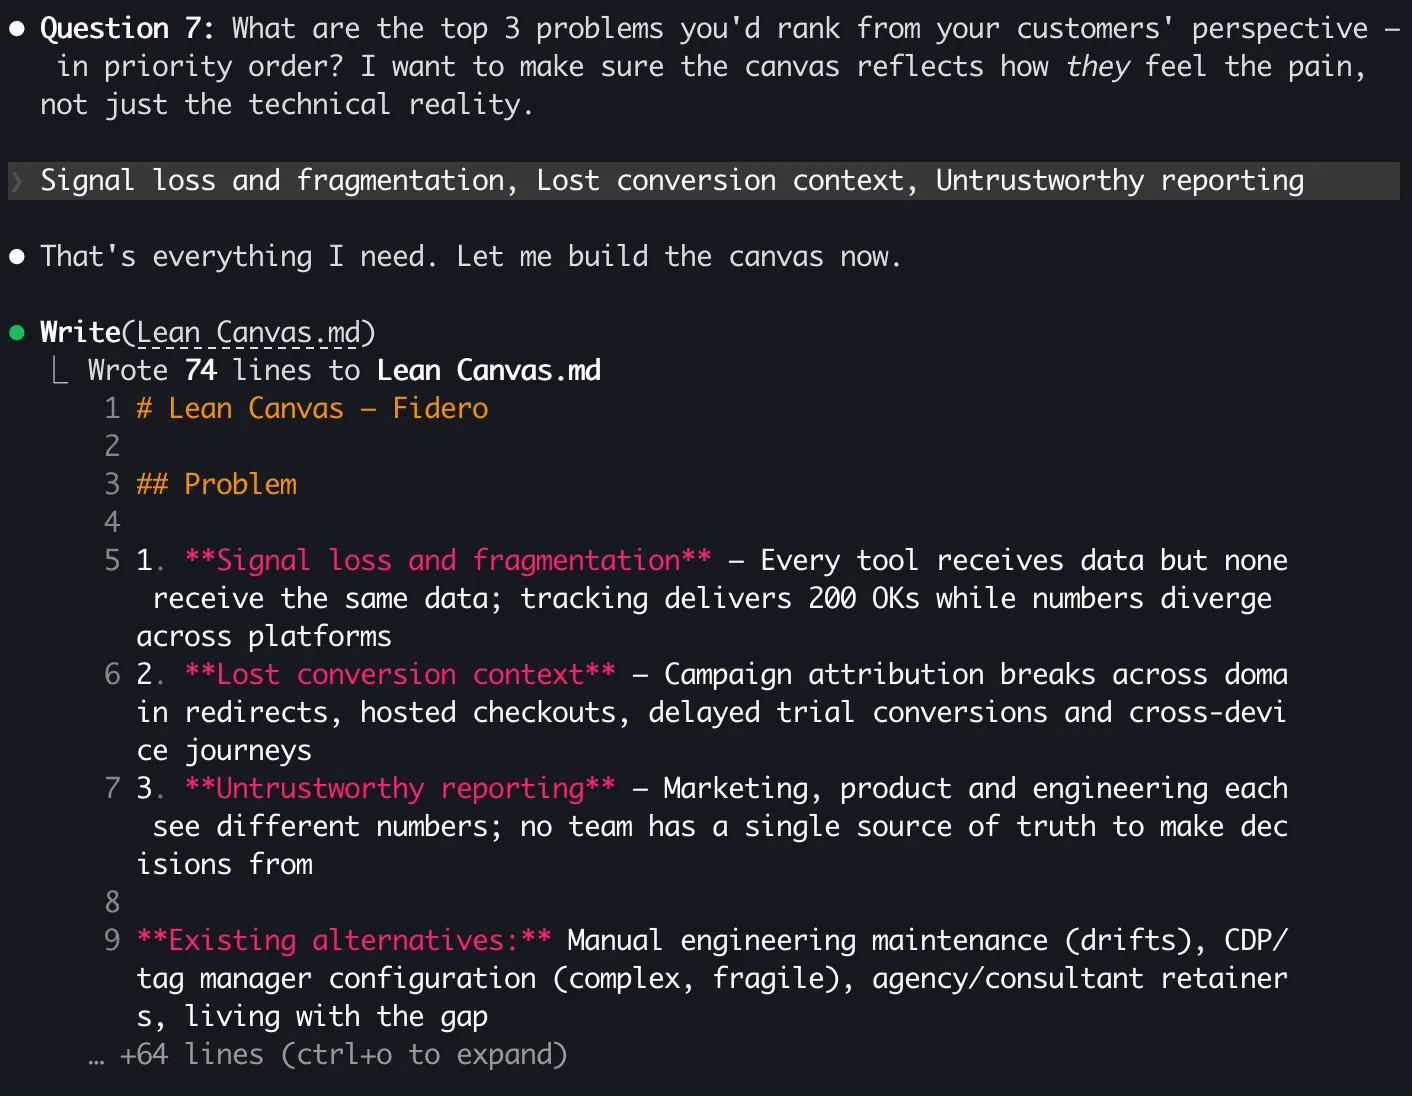Click the red "Lost conversion context" text
The width and height of the screenshot is (1412, 1096).
tap(400, 675)
